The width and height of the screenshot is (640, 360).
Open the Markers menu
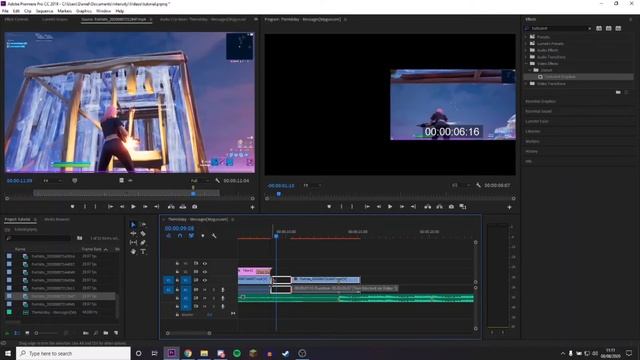tap(64, 11)
